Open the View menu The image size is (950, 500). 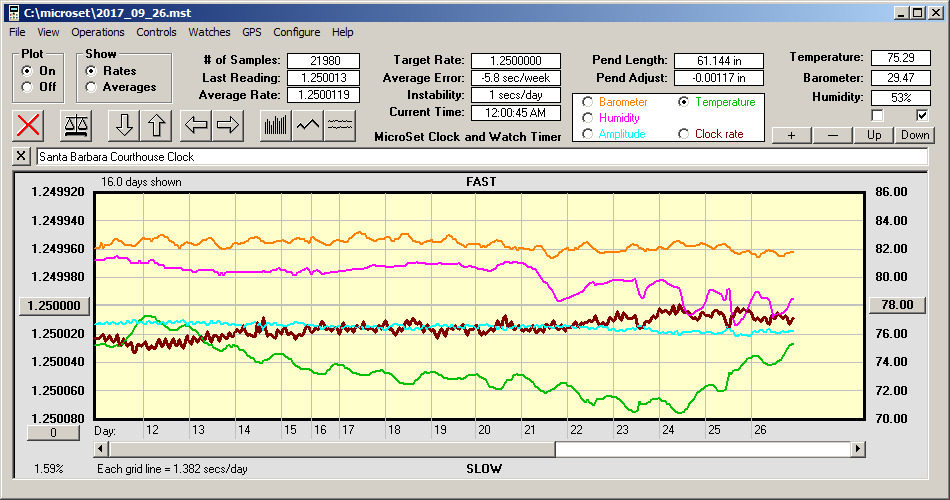pyautogui.click(x=48, y=32)
